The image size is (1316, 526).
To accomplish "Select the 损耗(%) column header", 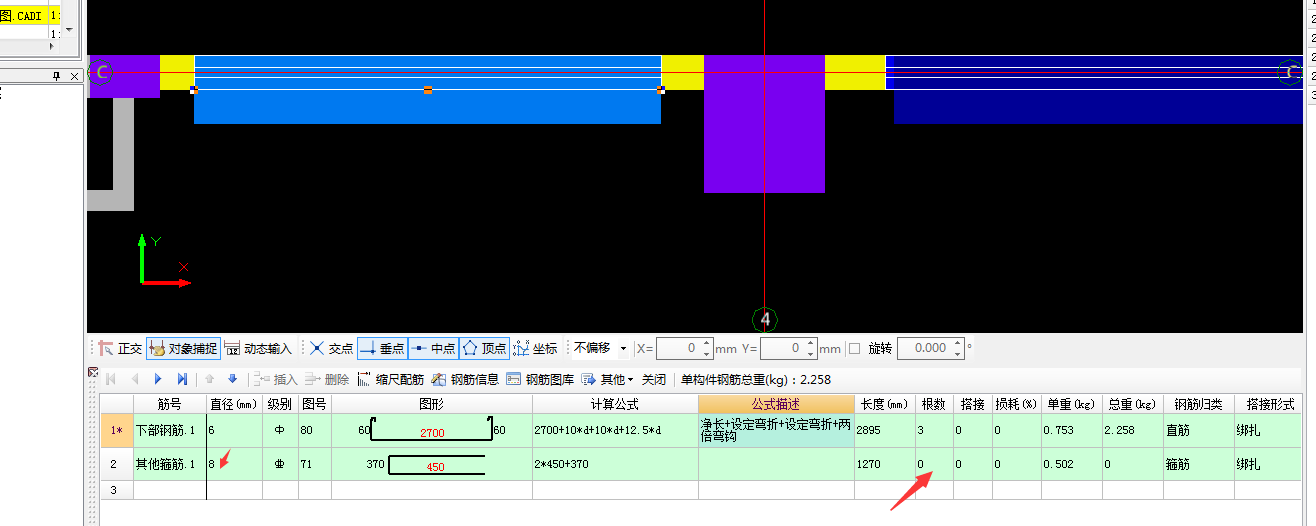I will (x=1016, y=404).
